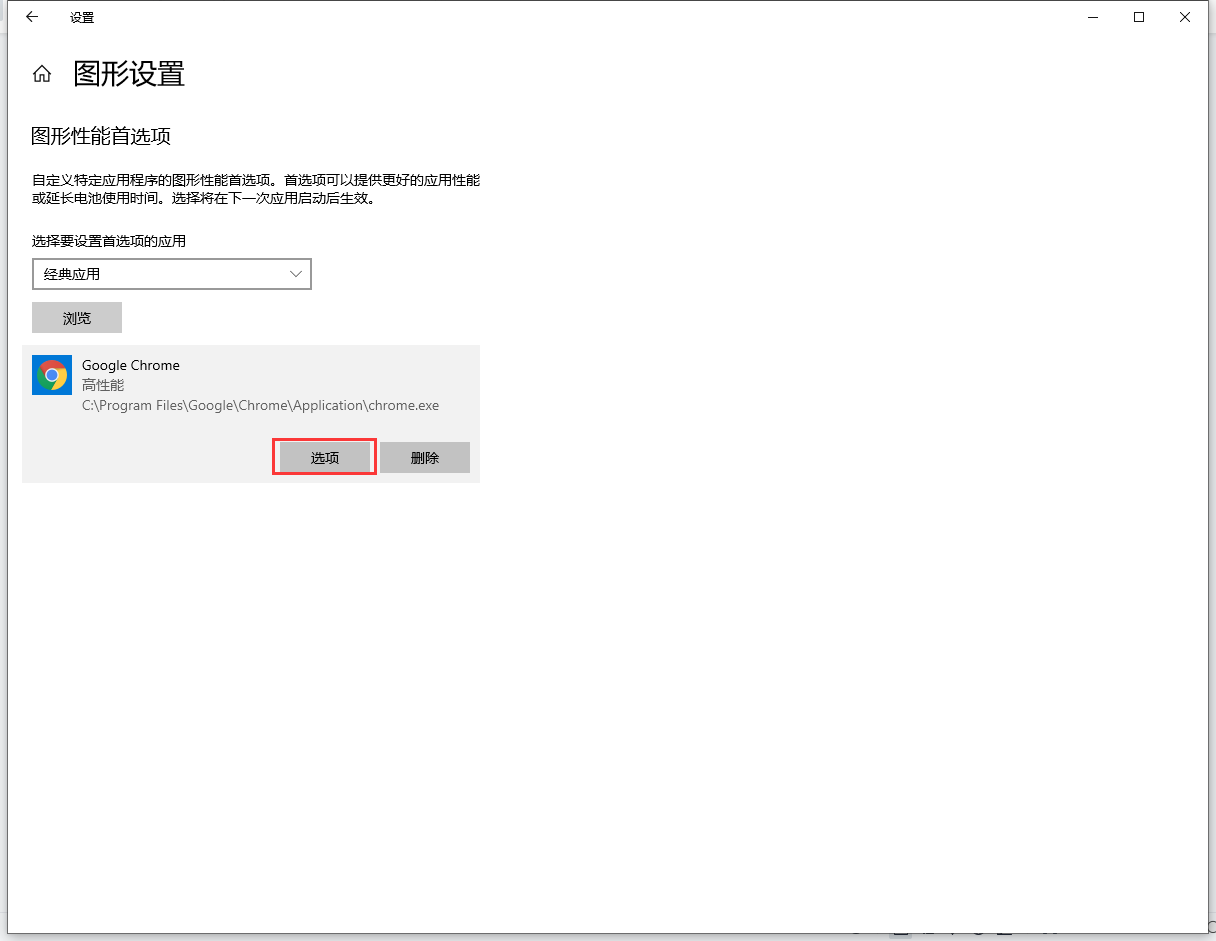Click the 图形设置 page heading
1216x941 pixels.
pos(129,74)
